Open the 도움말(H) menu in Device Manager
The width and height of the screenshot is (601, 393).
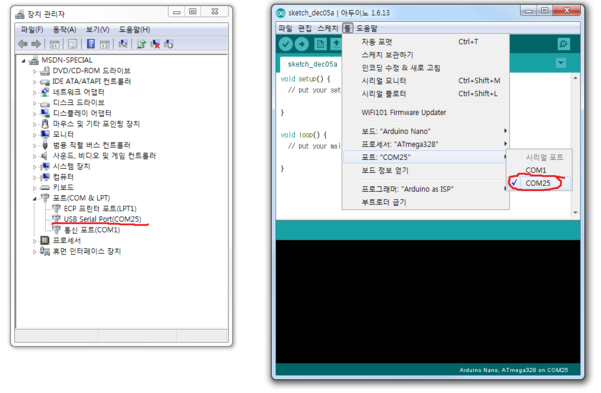[134, 30]
